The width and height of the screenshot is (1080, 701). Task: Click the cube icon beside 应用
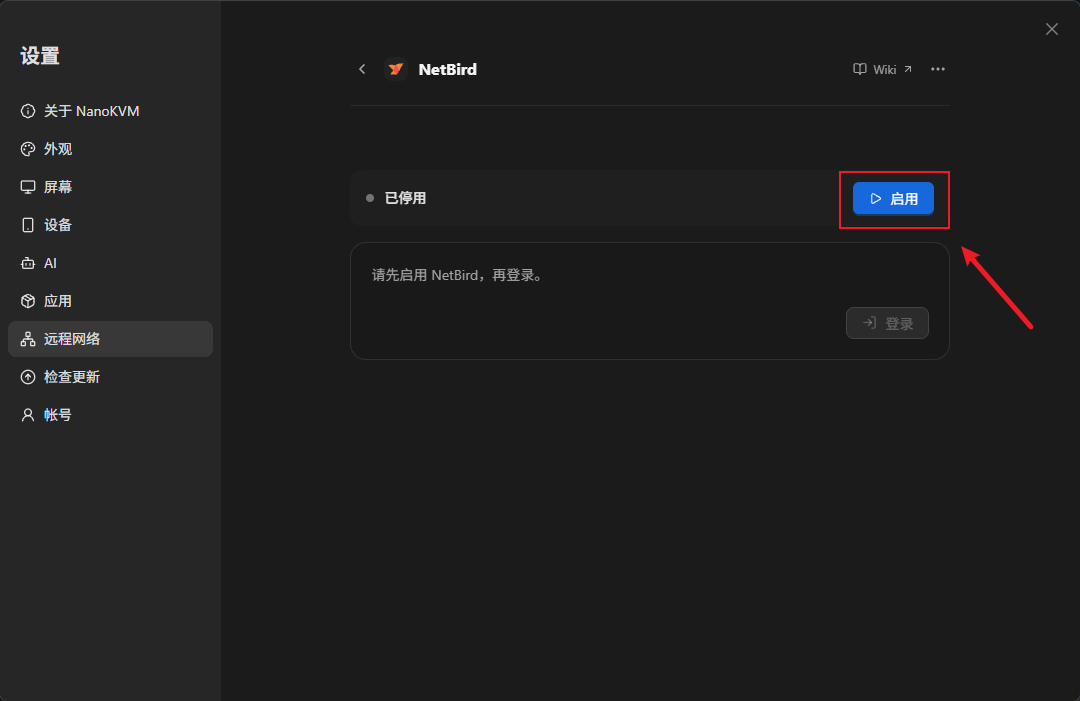coord(28,301)
